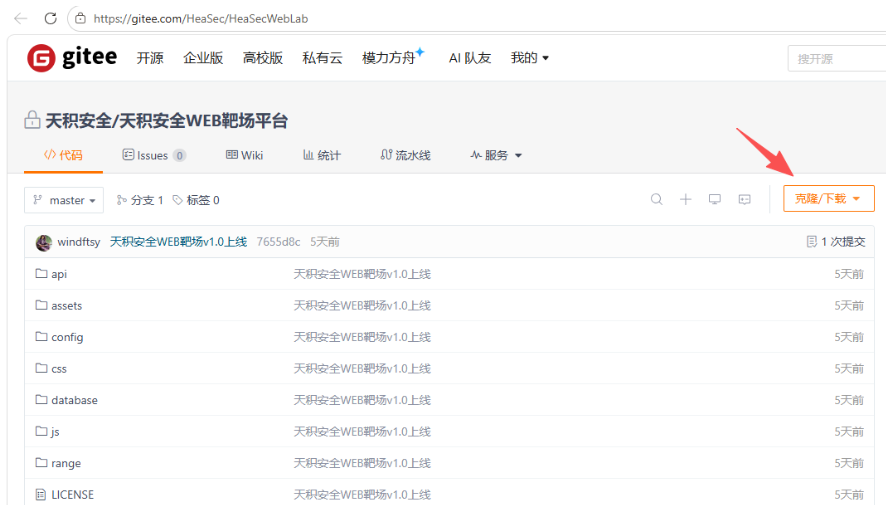886x505 pixels.
Task: Click windftsy's avatar image
Action: pos(44,242)
